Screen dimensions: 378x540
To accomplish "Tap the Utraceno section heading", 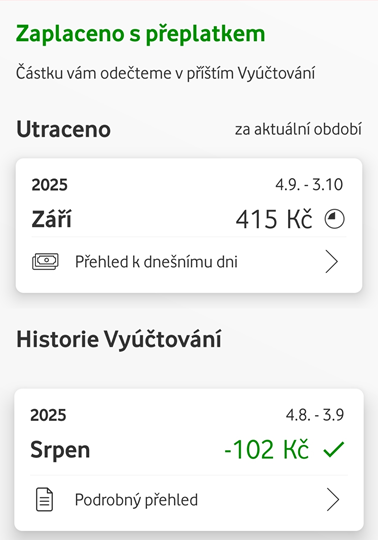I will point(63,129).
